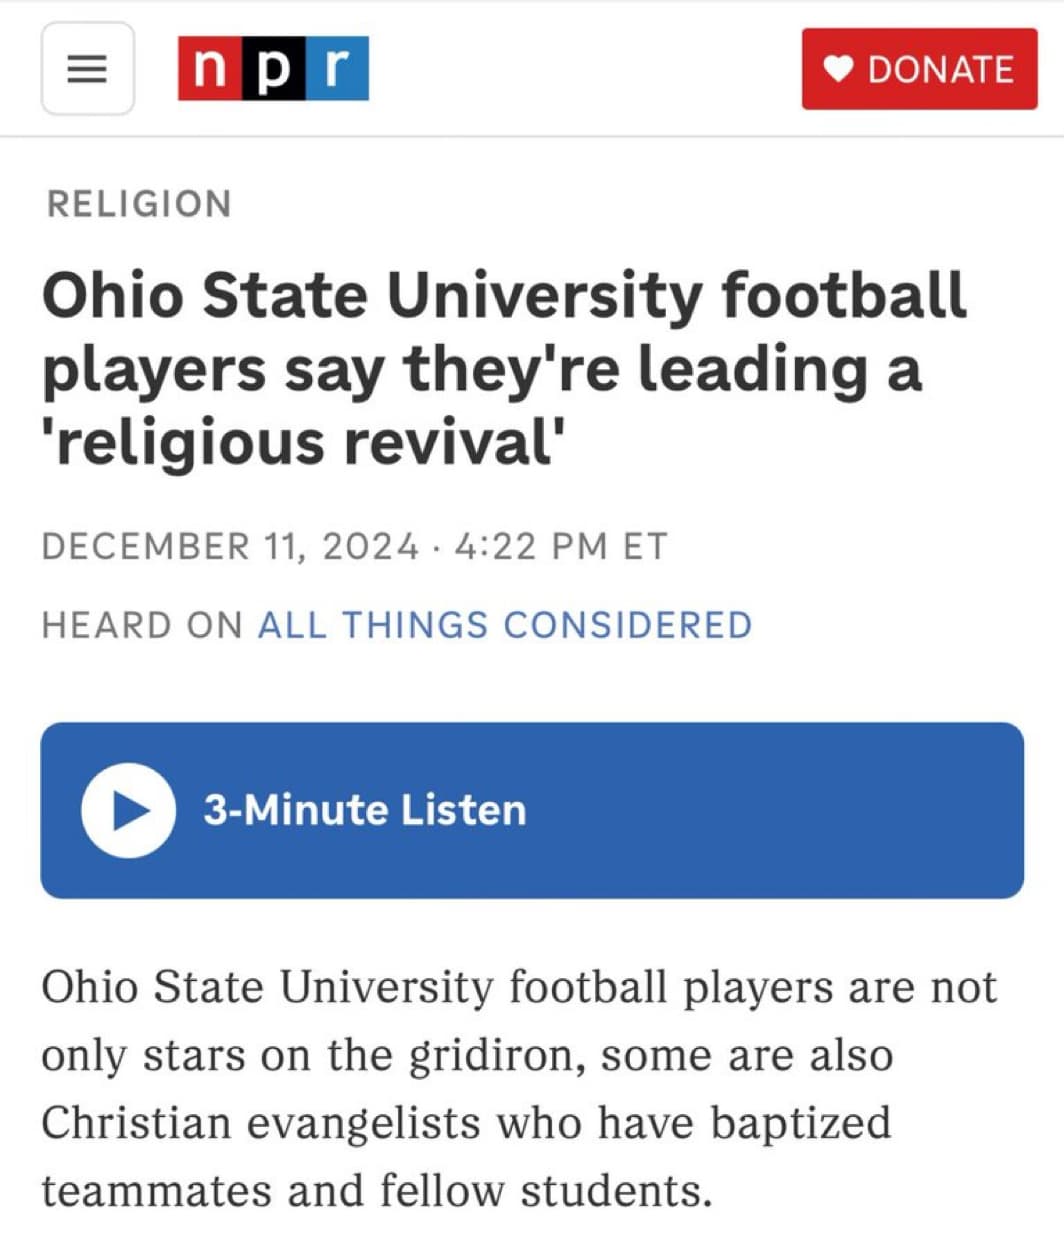Open the hamburger navigation menu
The image size is (1064, 1249).
click(88, 68)
